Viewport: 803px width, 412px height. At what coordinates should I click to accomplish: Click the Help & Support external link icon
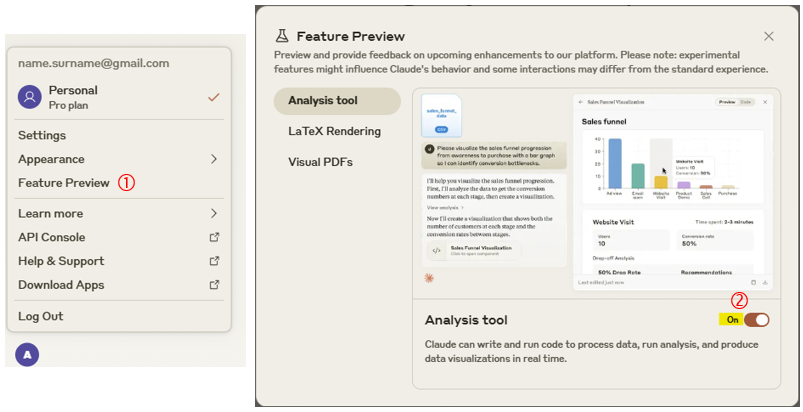coord(215,261)
